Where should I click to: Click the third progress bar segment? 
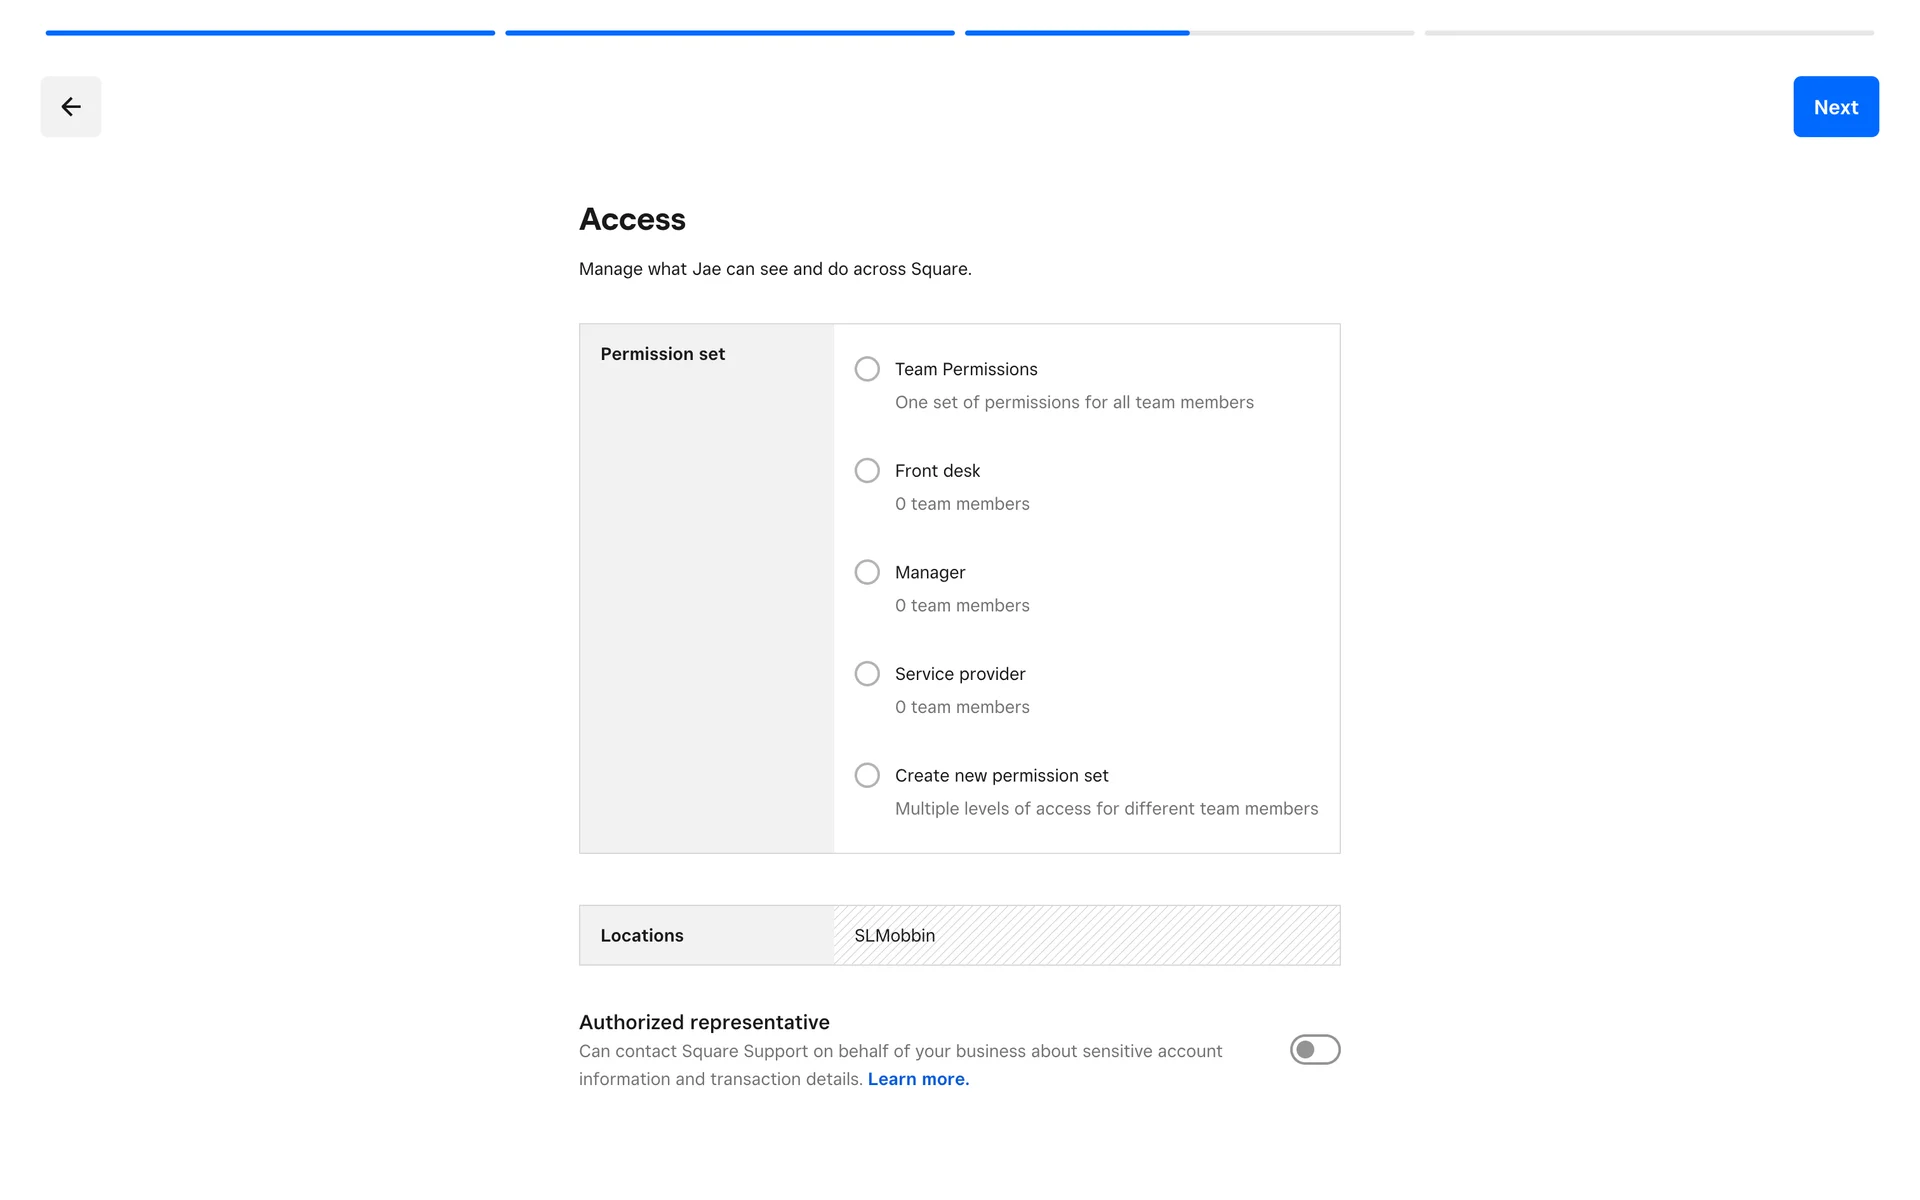click(1189, 33)
